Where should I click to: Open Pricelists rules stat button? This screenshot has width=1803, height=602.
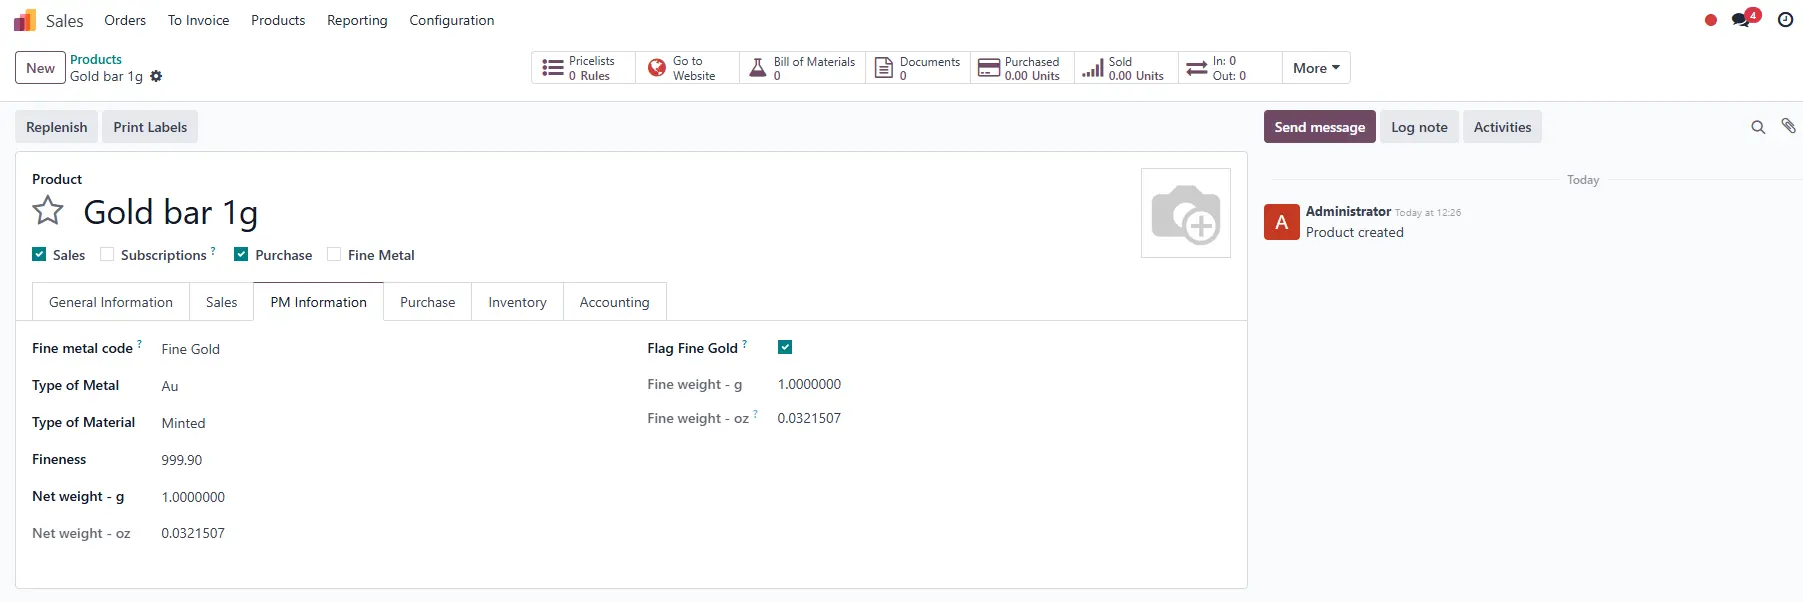tap(583, 68)
